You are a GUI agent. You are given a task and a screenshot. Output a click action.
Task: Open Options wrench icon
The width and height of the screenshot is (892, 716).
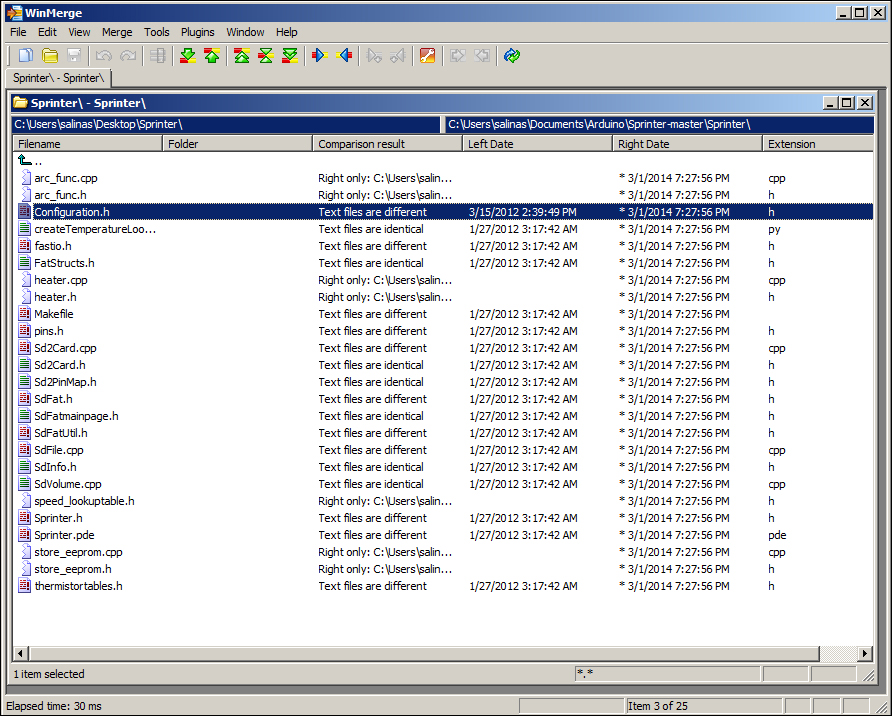pos(427,56)
